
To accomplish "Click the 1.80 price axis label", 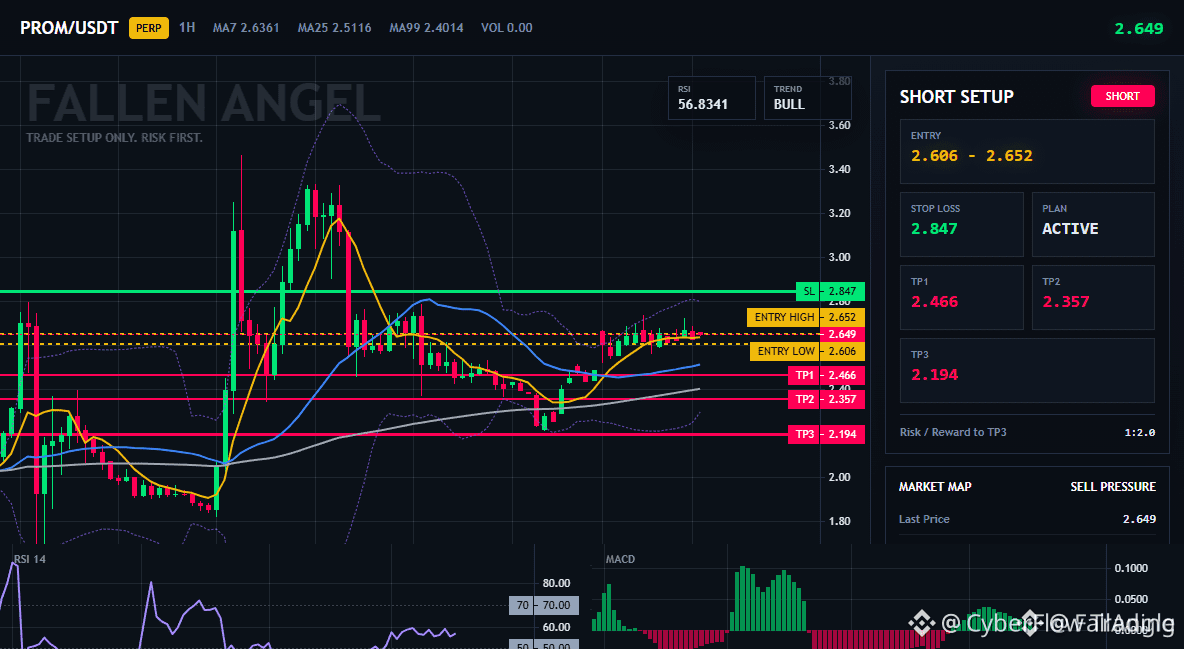I will coord(839,521).
